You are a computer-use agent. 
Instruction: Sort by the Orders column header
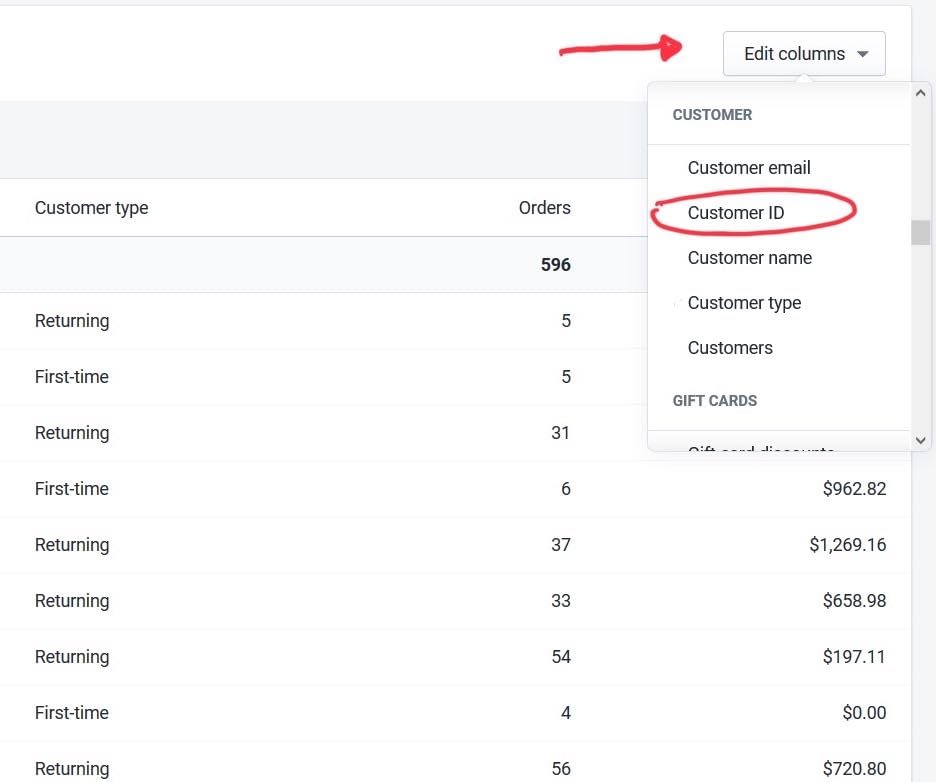click(x=545, y=207)
